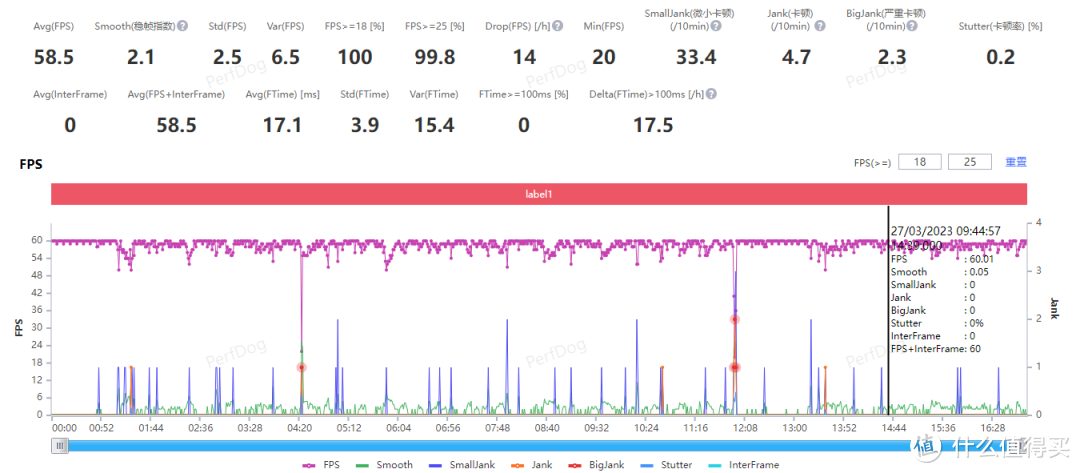Click the Drop(FPS) value 14
The height and width of the screenshot is (473, 1080).
pos(524,57)
